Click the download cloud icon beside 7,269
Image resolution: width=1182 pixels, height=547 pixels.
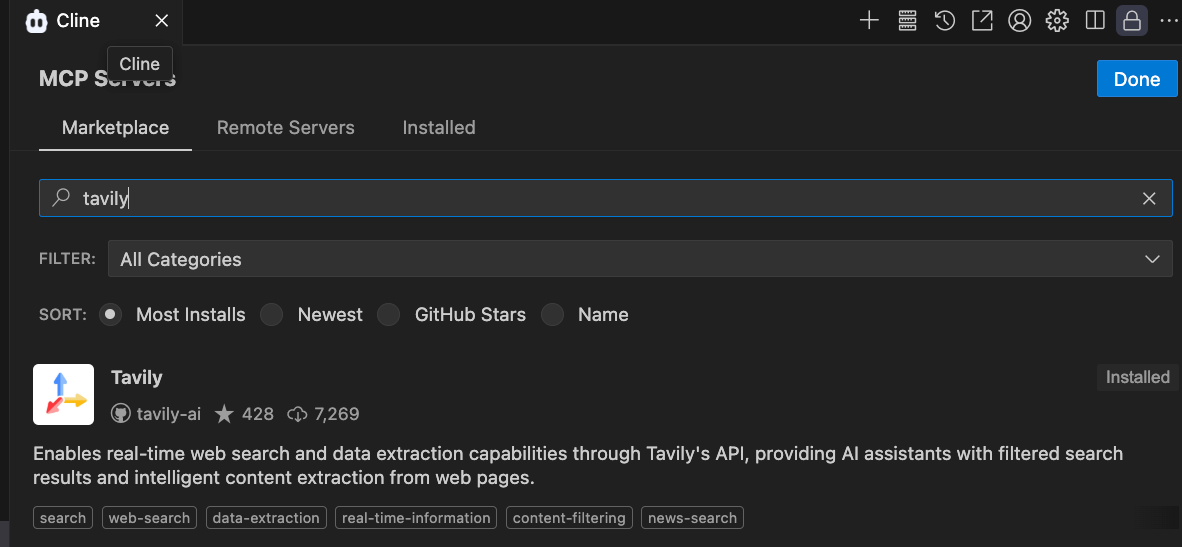pos(298,414)
